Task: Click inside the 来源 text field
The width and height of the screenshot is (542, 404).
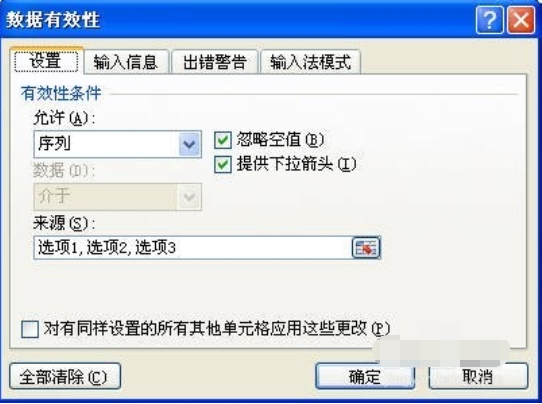Action: [193, 247]
